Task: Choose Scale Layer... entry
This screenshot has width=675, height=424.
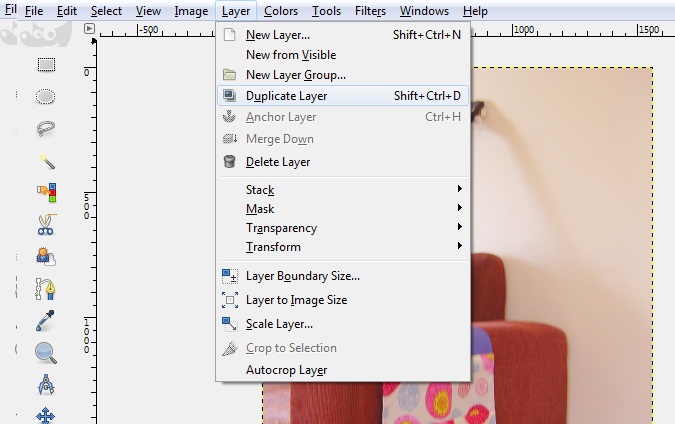Action: coord(343,324)
